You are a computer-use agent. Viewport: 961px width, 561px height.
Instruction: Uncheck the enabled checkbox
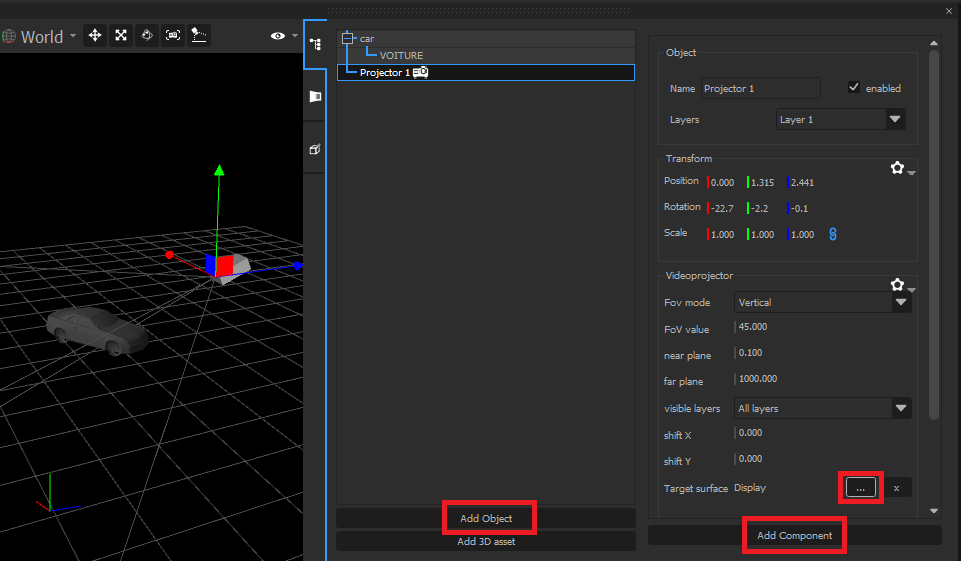click(853, 88)
